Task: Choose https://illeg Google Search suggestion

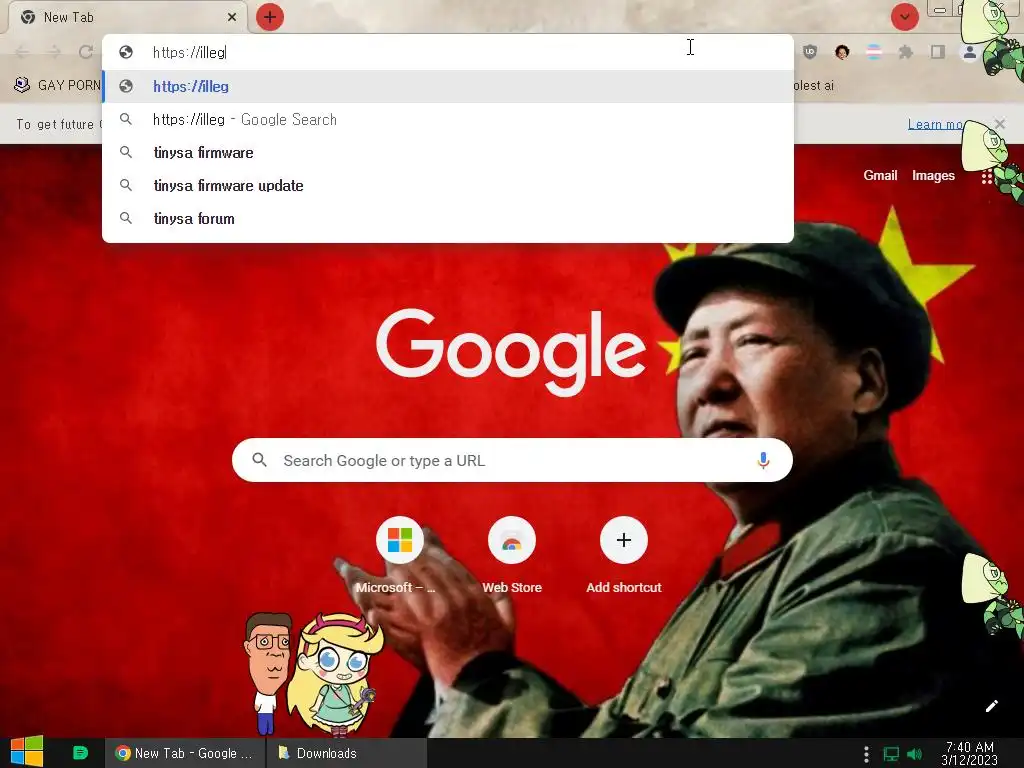Action: [448, 120]
